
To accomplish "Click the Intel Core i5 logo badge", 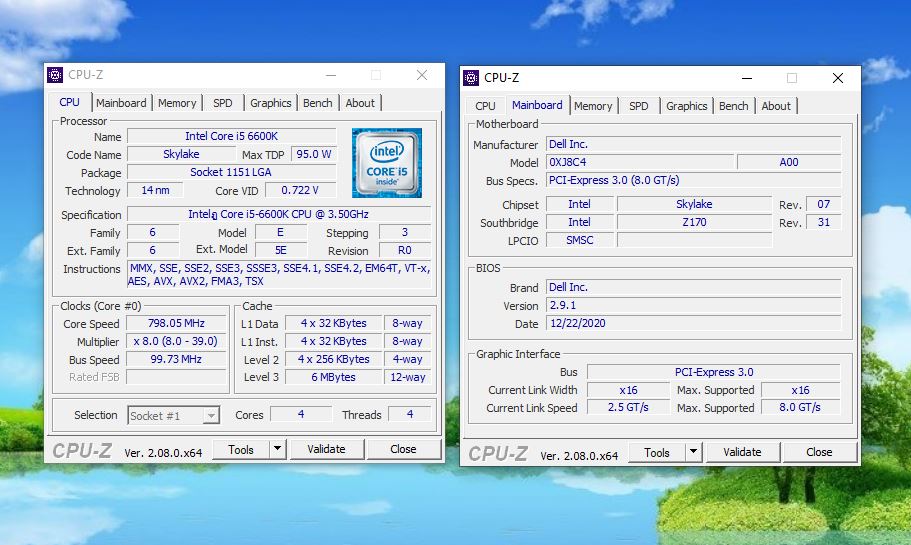I will pos(386,162).
